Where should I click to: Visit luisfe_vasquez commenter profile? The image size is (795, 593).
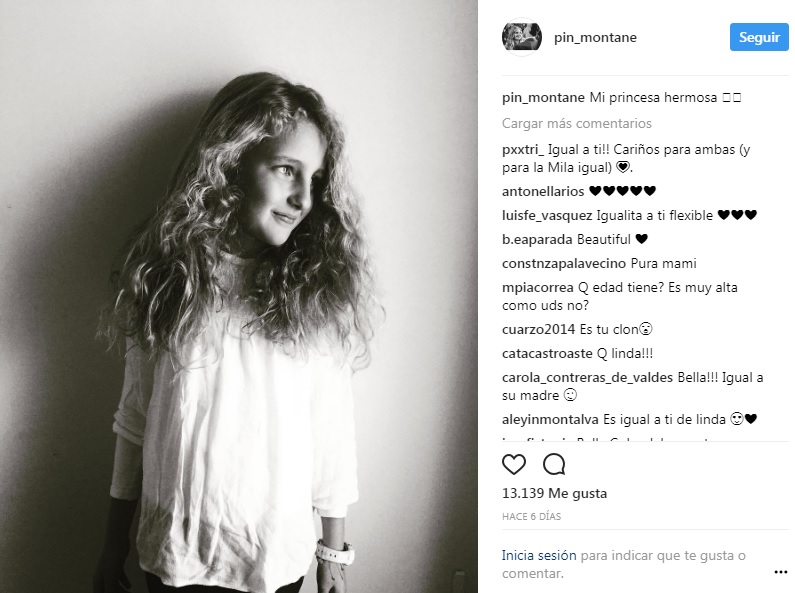(x=547, y=215)
